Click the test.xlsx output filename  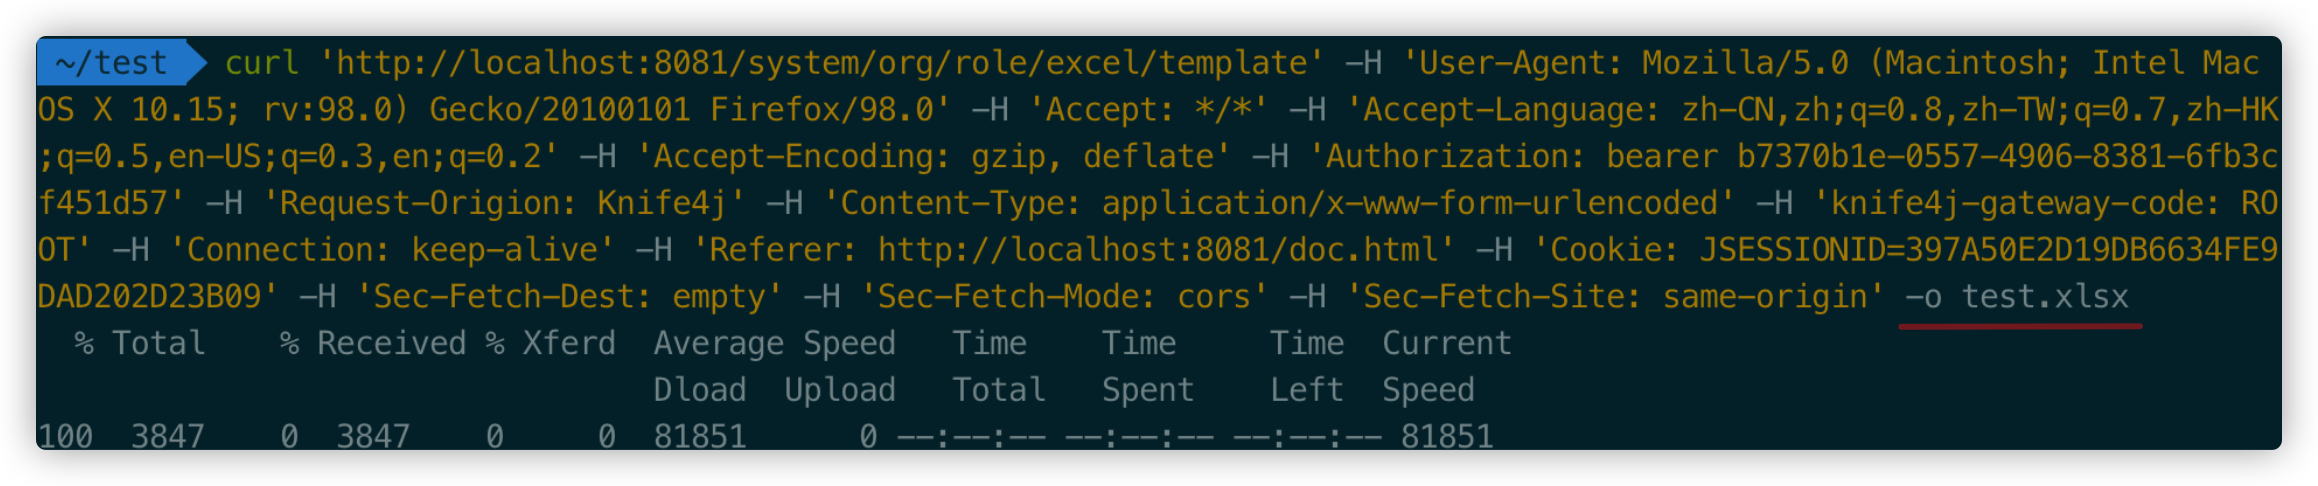pyautogui.click(x=2045, y=297)
